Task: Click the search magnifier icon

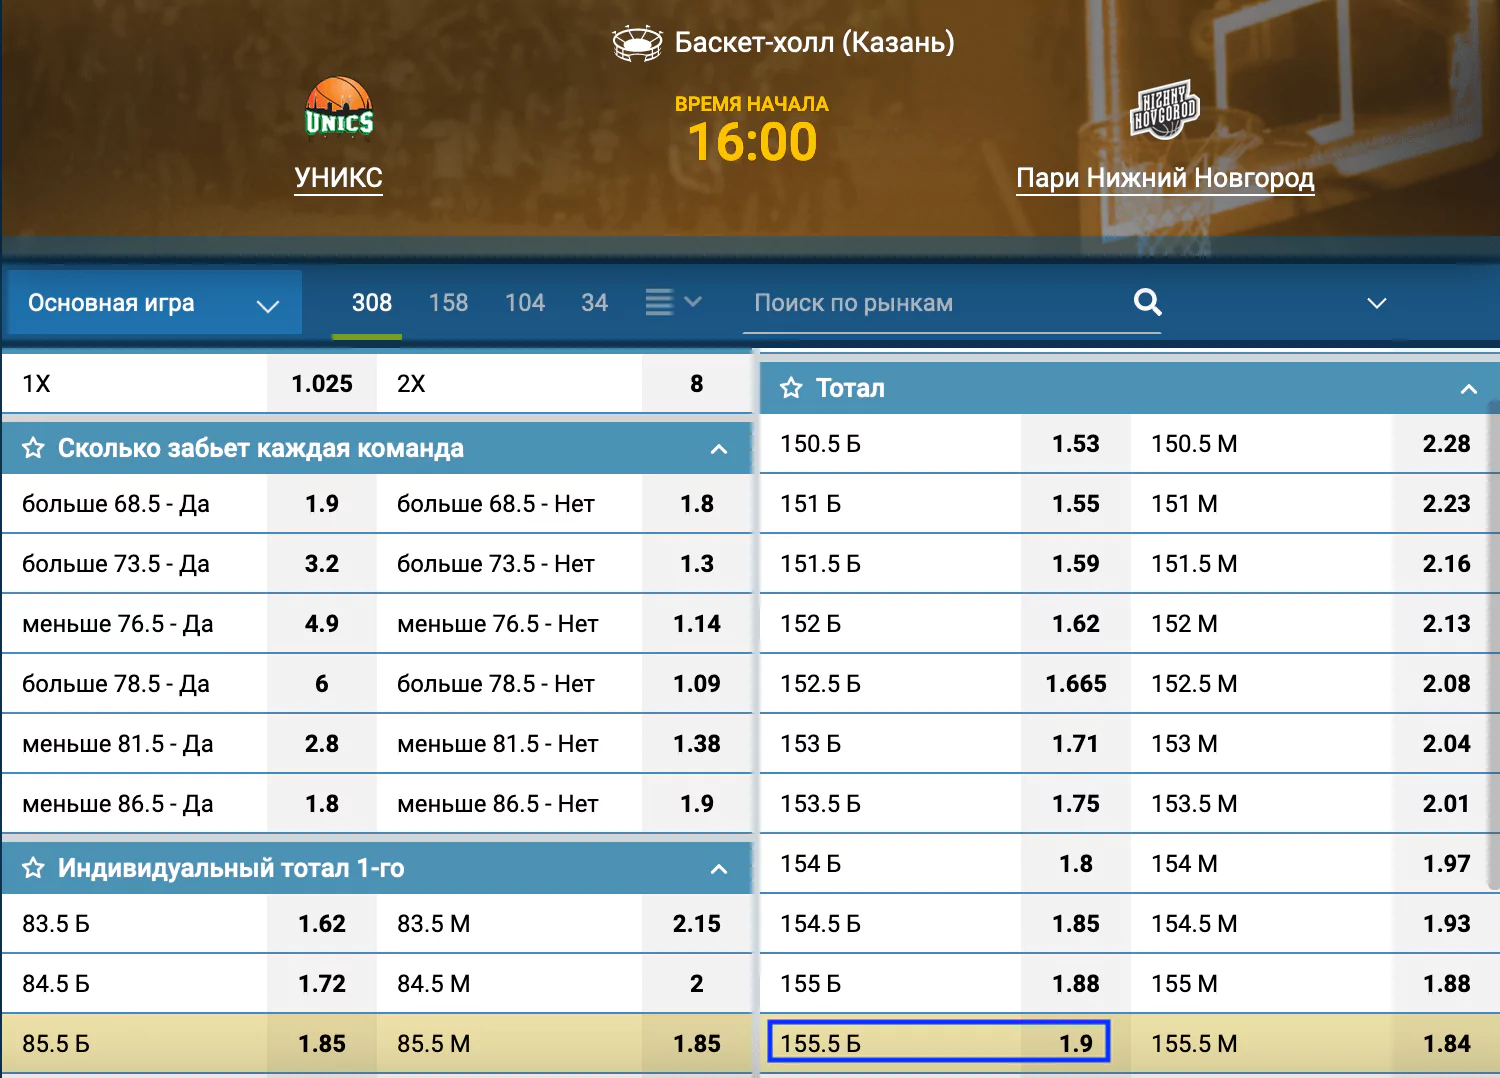Action: coord(1148,302)
